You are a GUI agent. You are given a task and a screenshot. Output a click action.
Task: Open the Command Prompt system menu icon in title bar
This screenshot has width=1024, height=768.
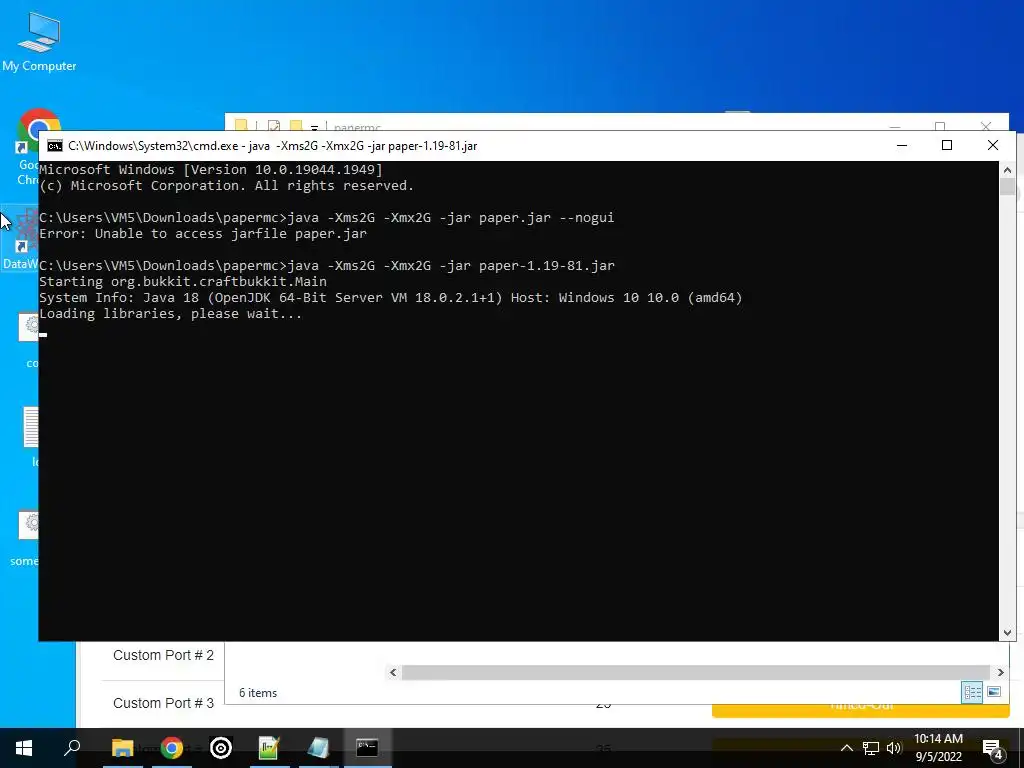tap(55, 146)
